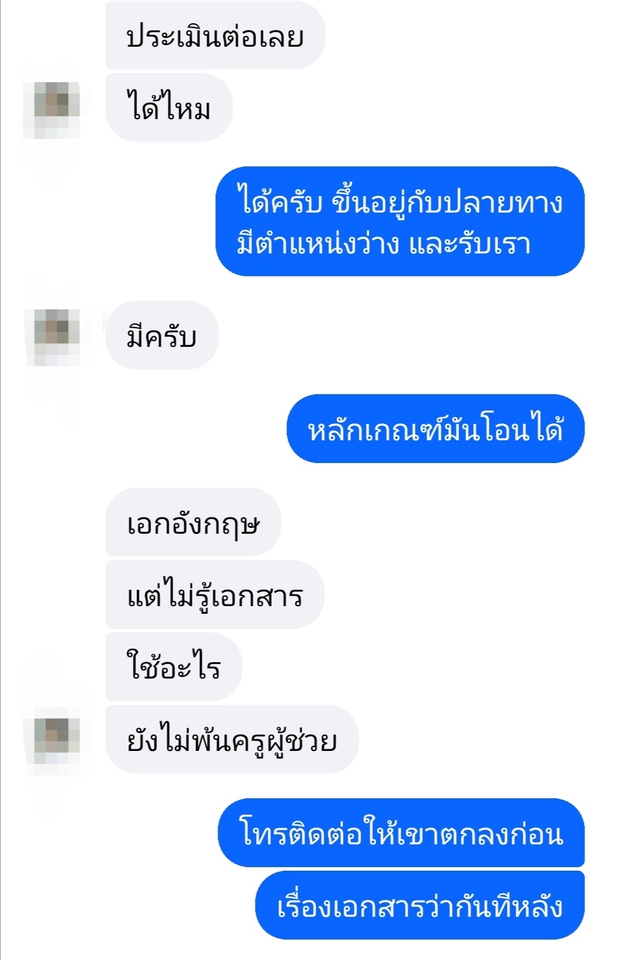Click blue message โทรติดต่อให้เขาตกลงก่อน
630x960 pixels.
[x=401, y=833]
